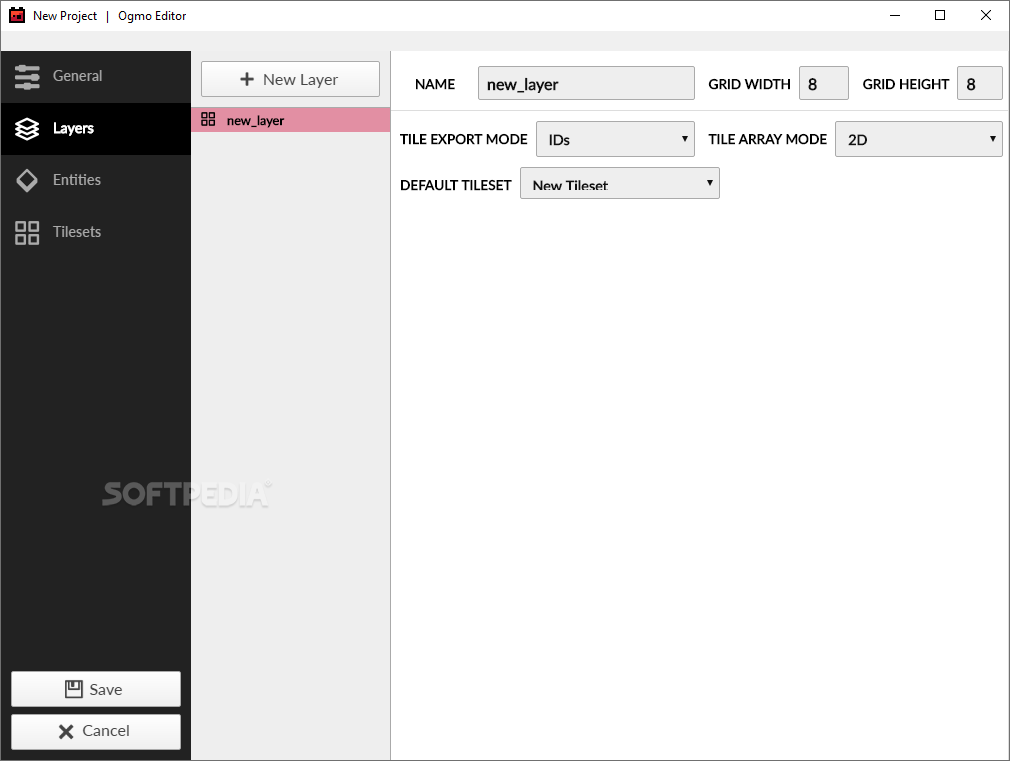Click the Grid Height input field
Viewport: 1010px width, 761px height.
pyautogui.click(x=980, y=83)
